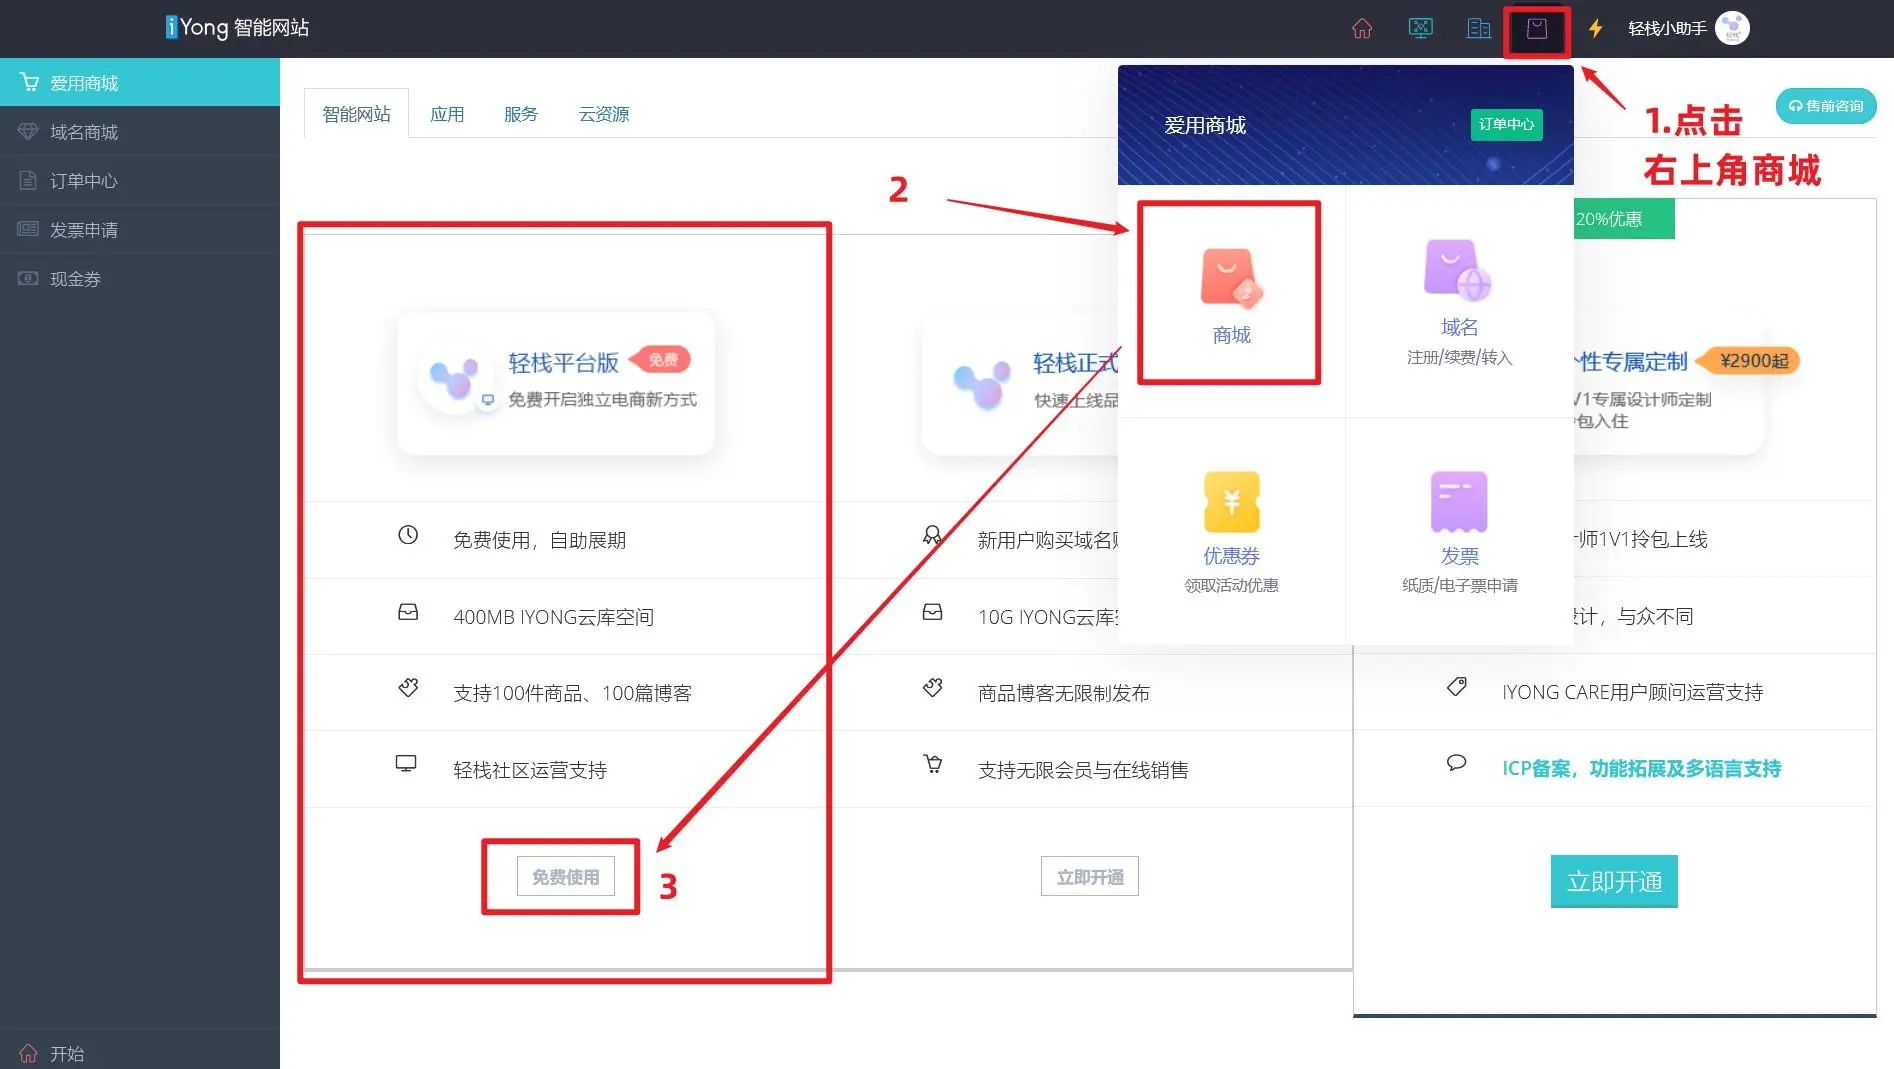Open the 服务 tab
Screen dimensions: 1894x1069
pos(521,114)
